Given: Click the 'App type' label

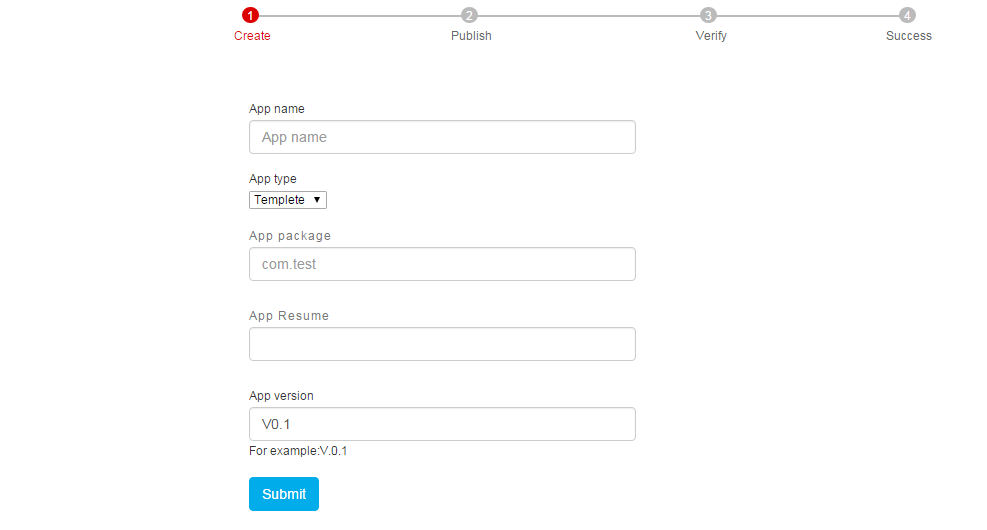Looking at the screenshot, I should pyautogui.click(x=273, y=179).
